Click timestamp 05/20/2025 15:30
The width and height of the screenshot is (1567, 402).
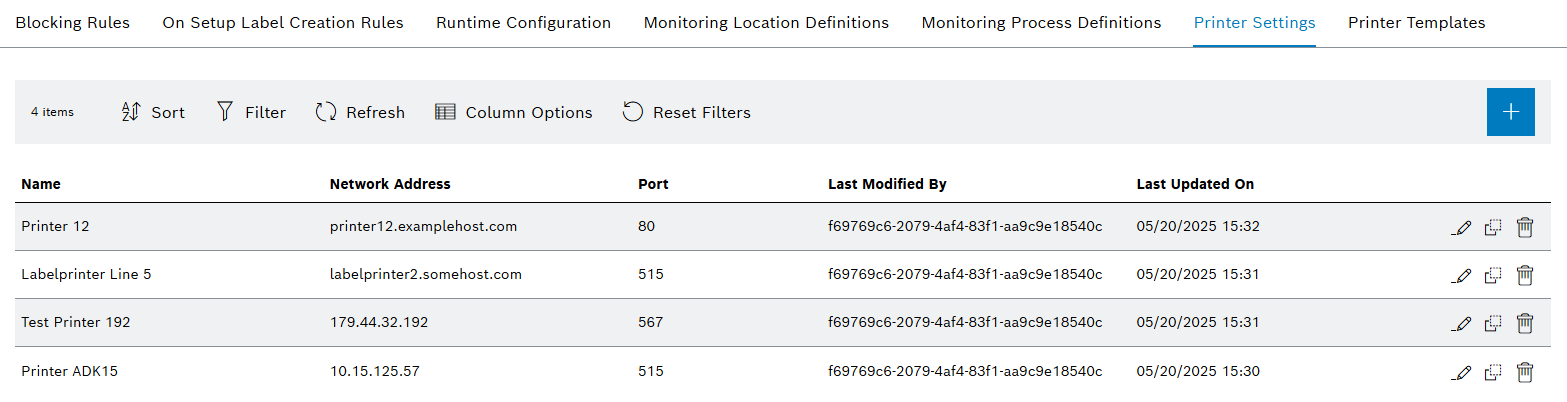(1198, 371)
